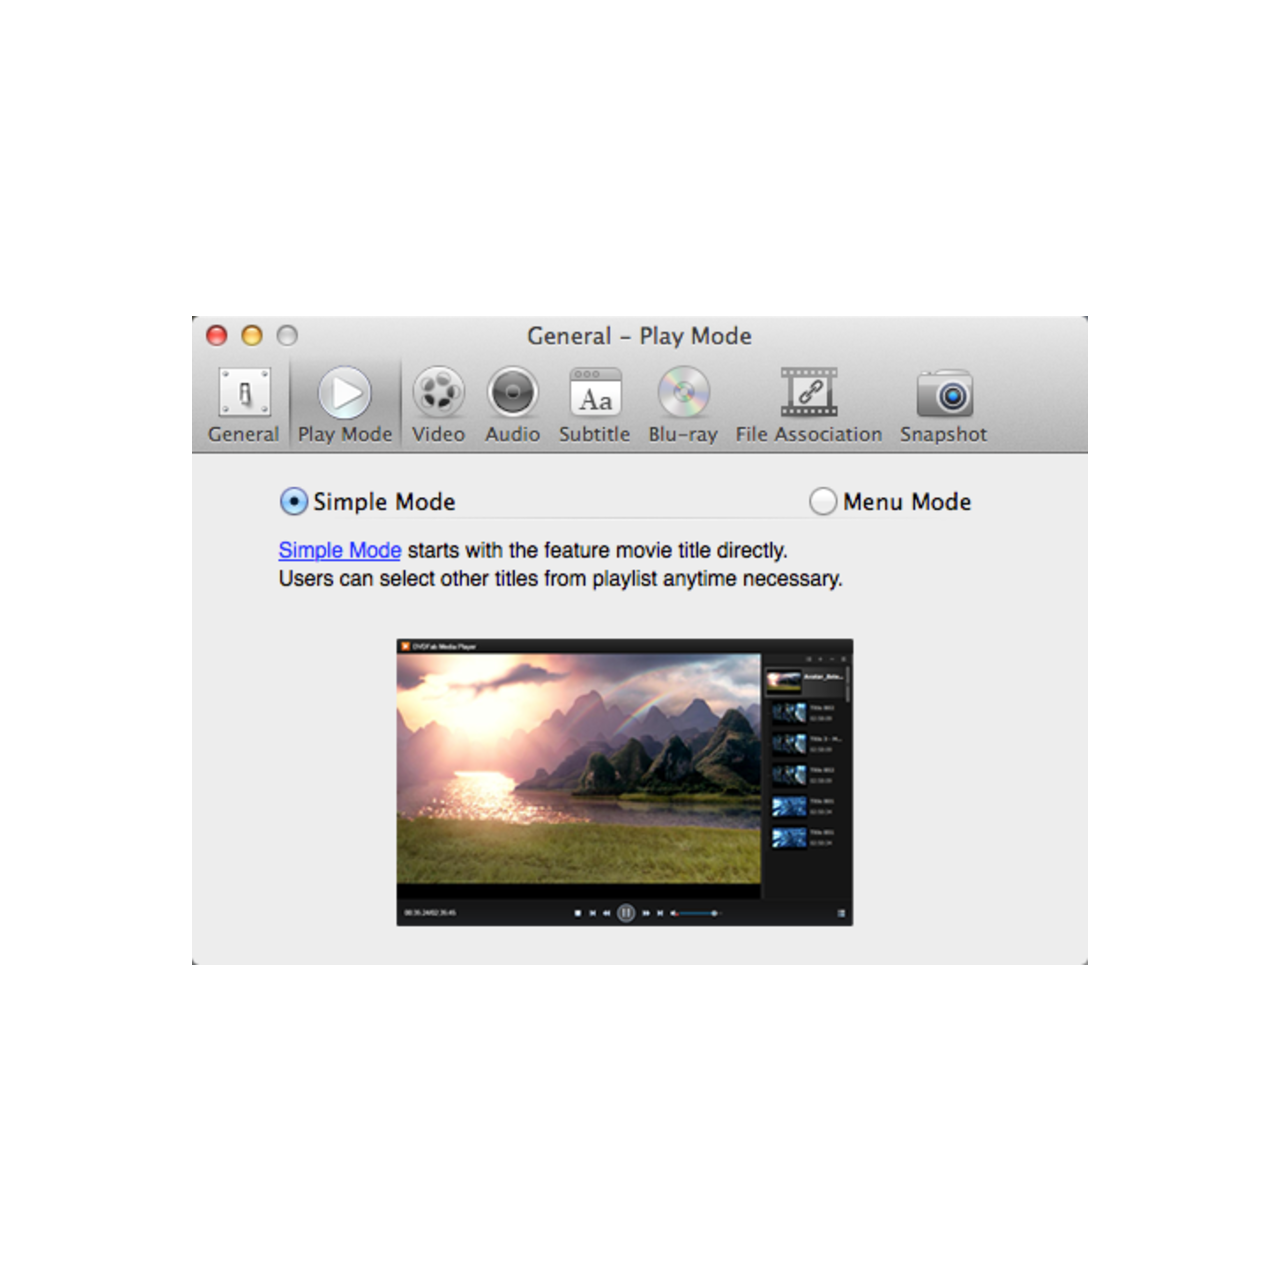Close the Play Mode preferences window

(x=216, y=336)
